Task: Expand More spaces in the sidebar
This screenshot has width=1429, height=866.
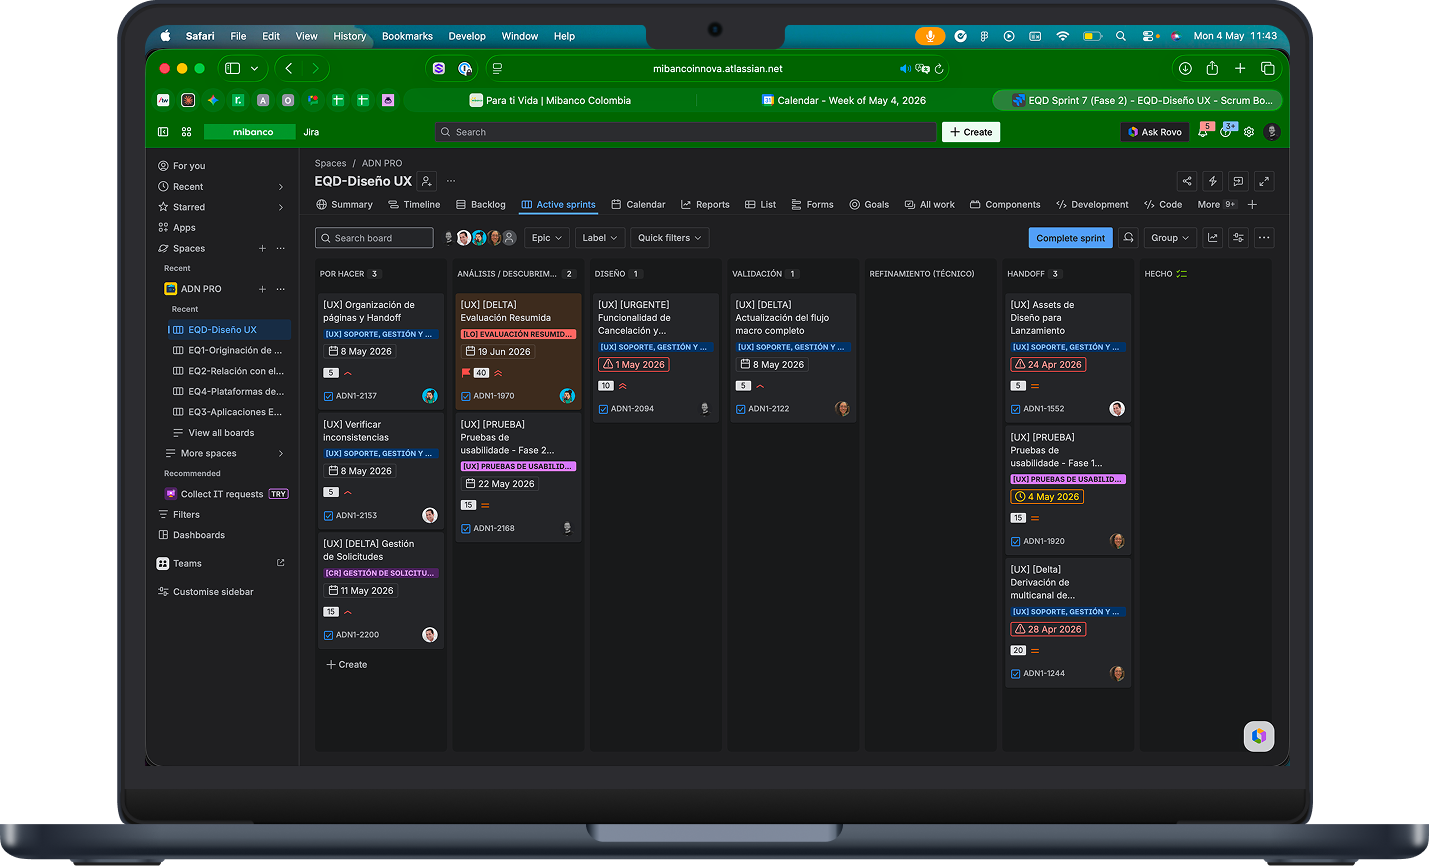Action: [x=281, y=454]
